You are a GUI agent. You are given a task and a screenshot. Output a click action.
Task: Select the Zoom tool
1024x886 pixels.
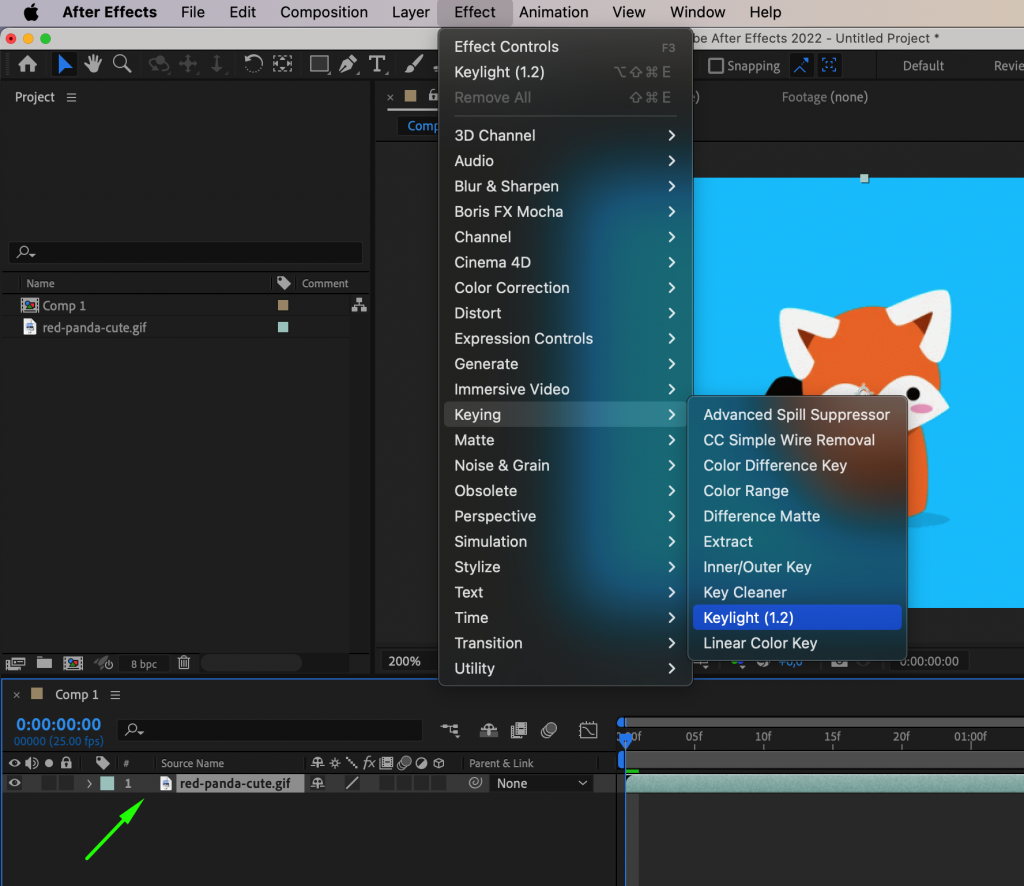(122, 64)
